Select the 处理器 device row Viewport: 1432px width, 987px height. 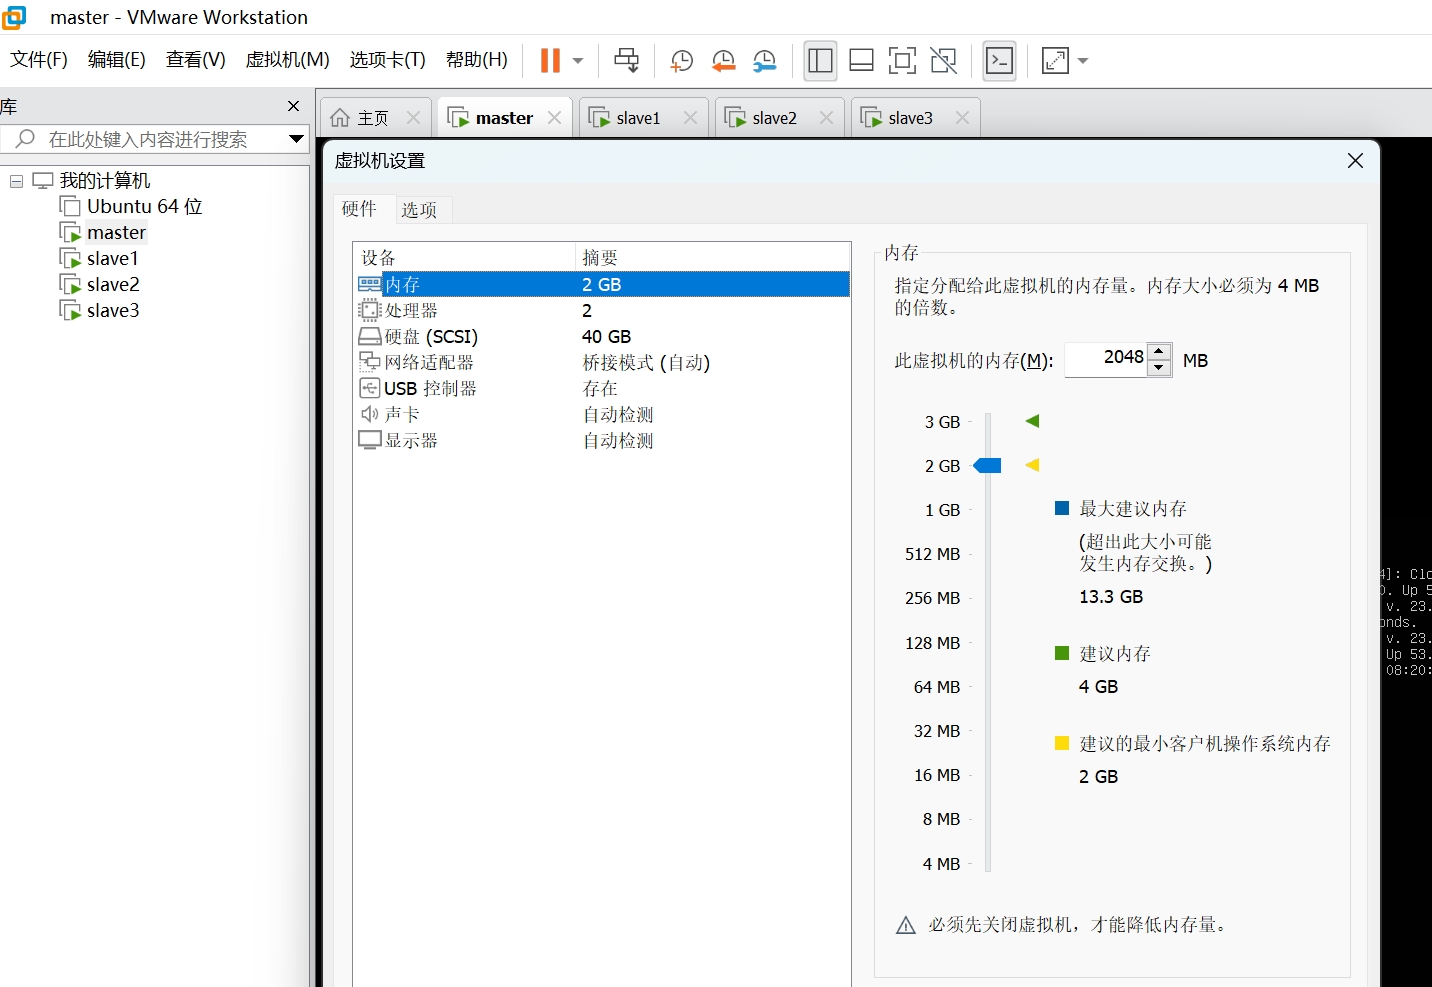(x=603, y=310)
